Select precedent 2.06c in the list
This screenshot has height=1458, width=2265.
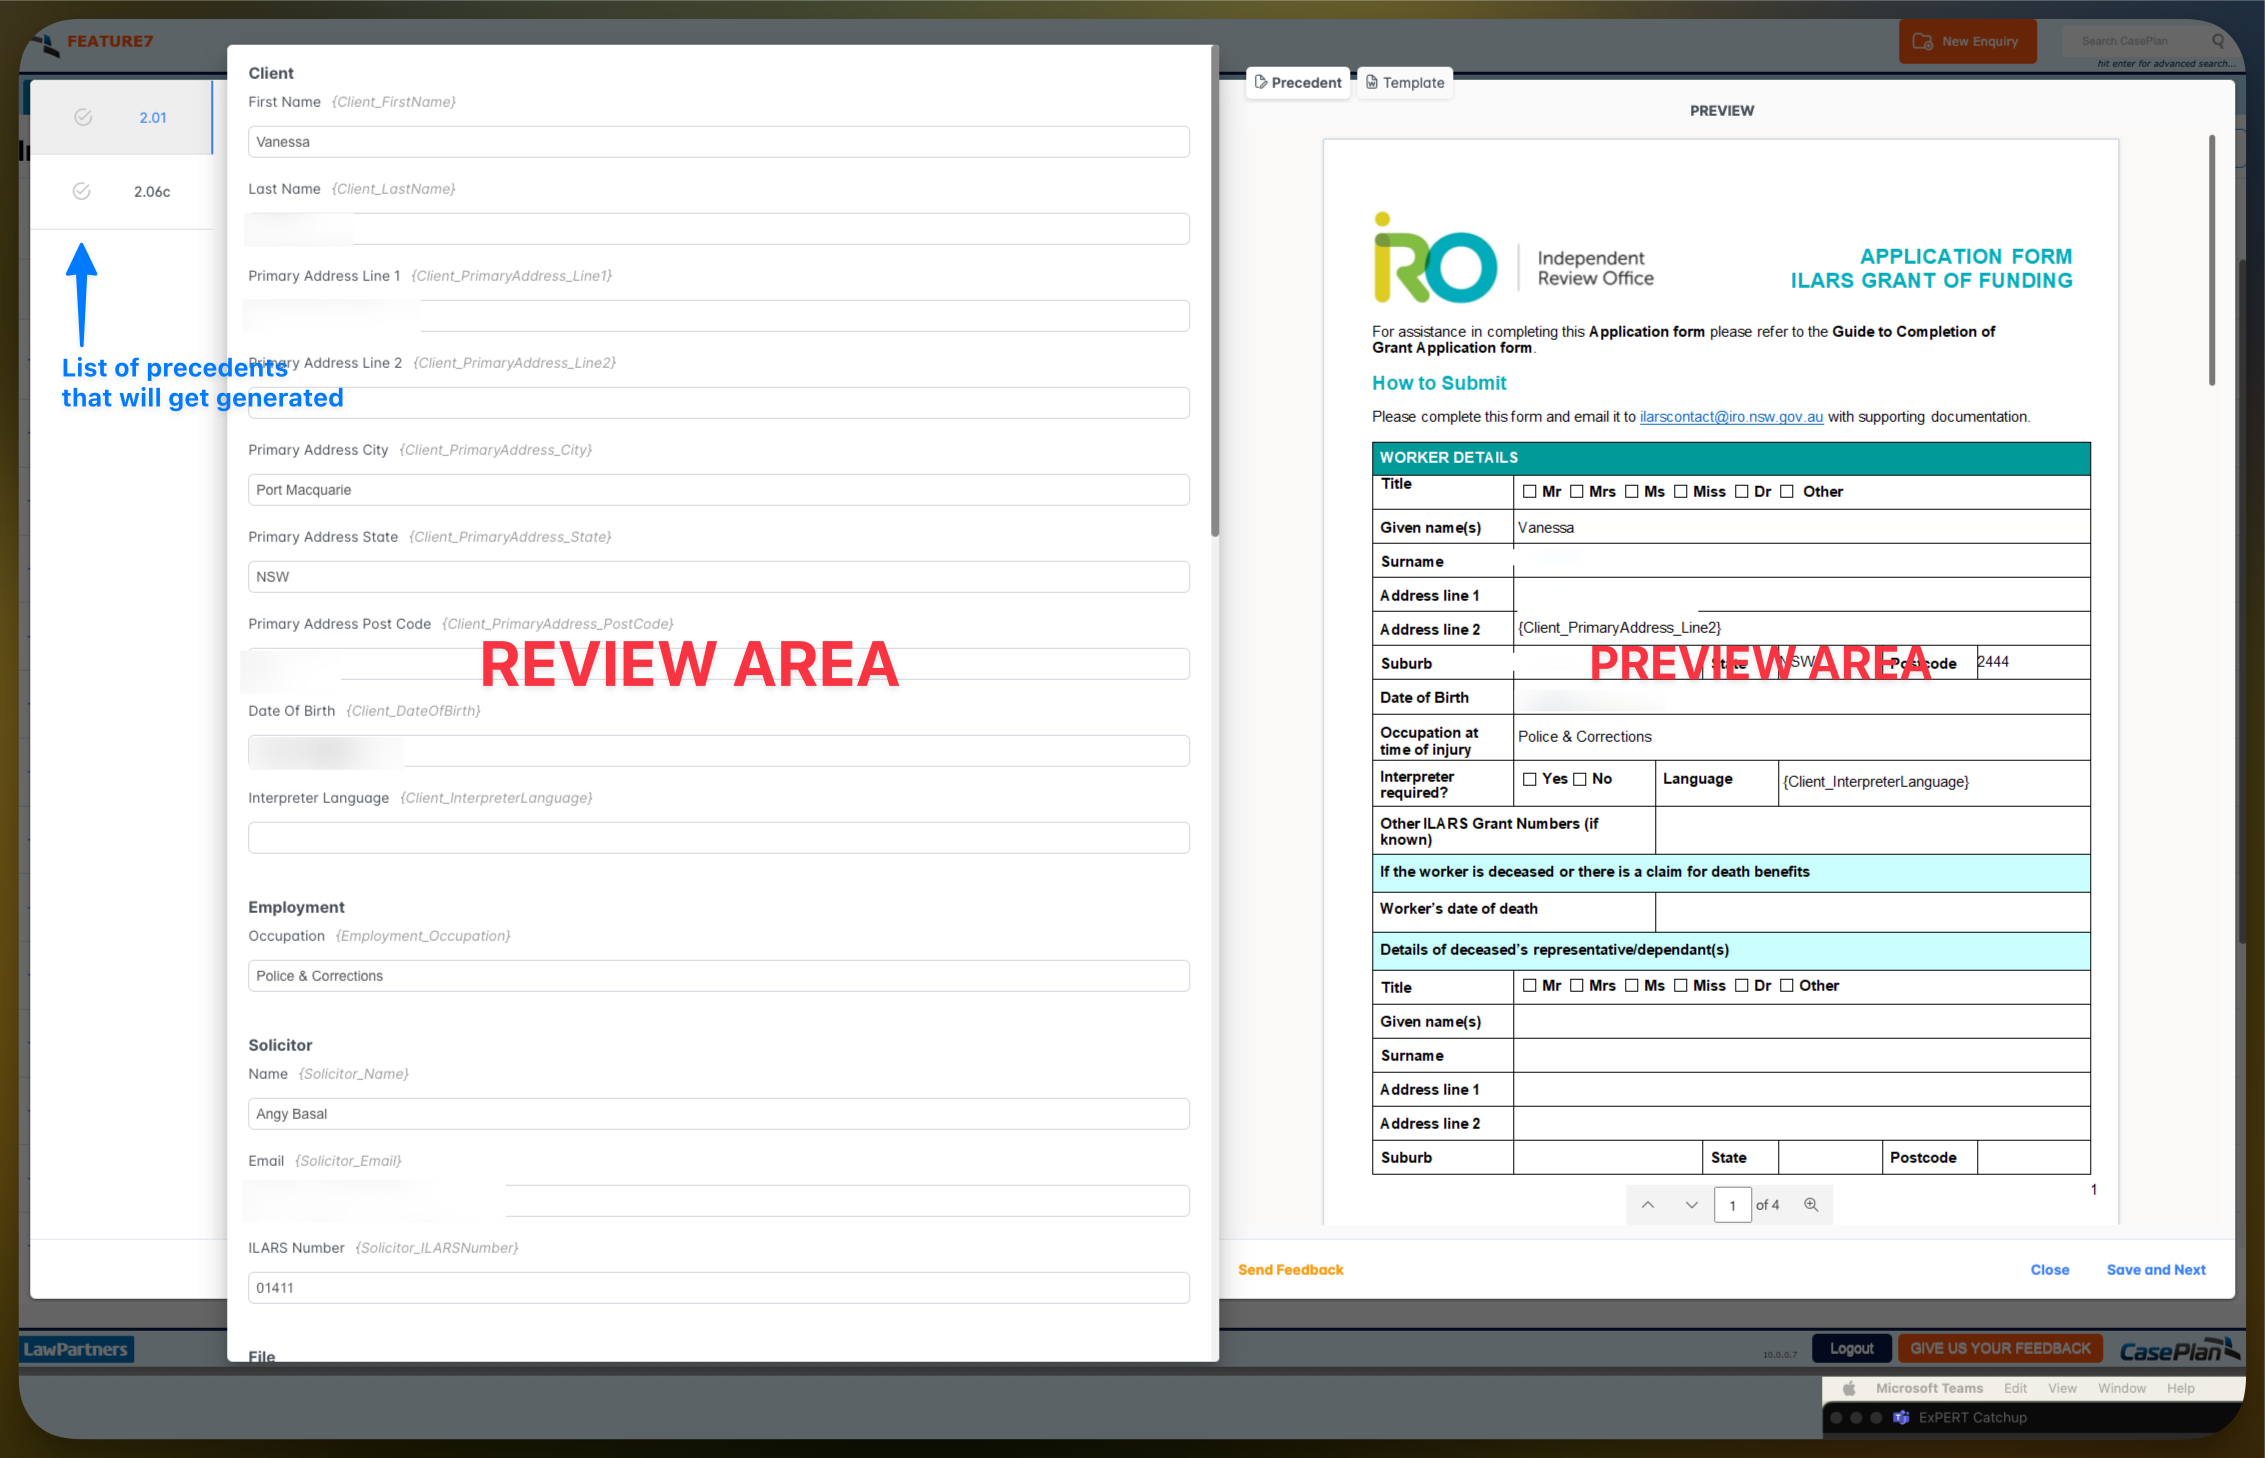coord(122,191)
